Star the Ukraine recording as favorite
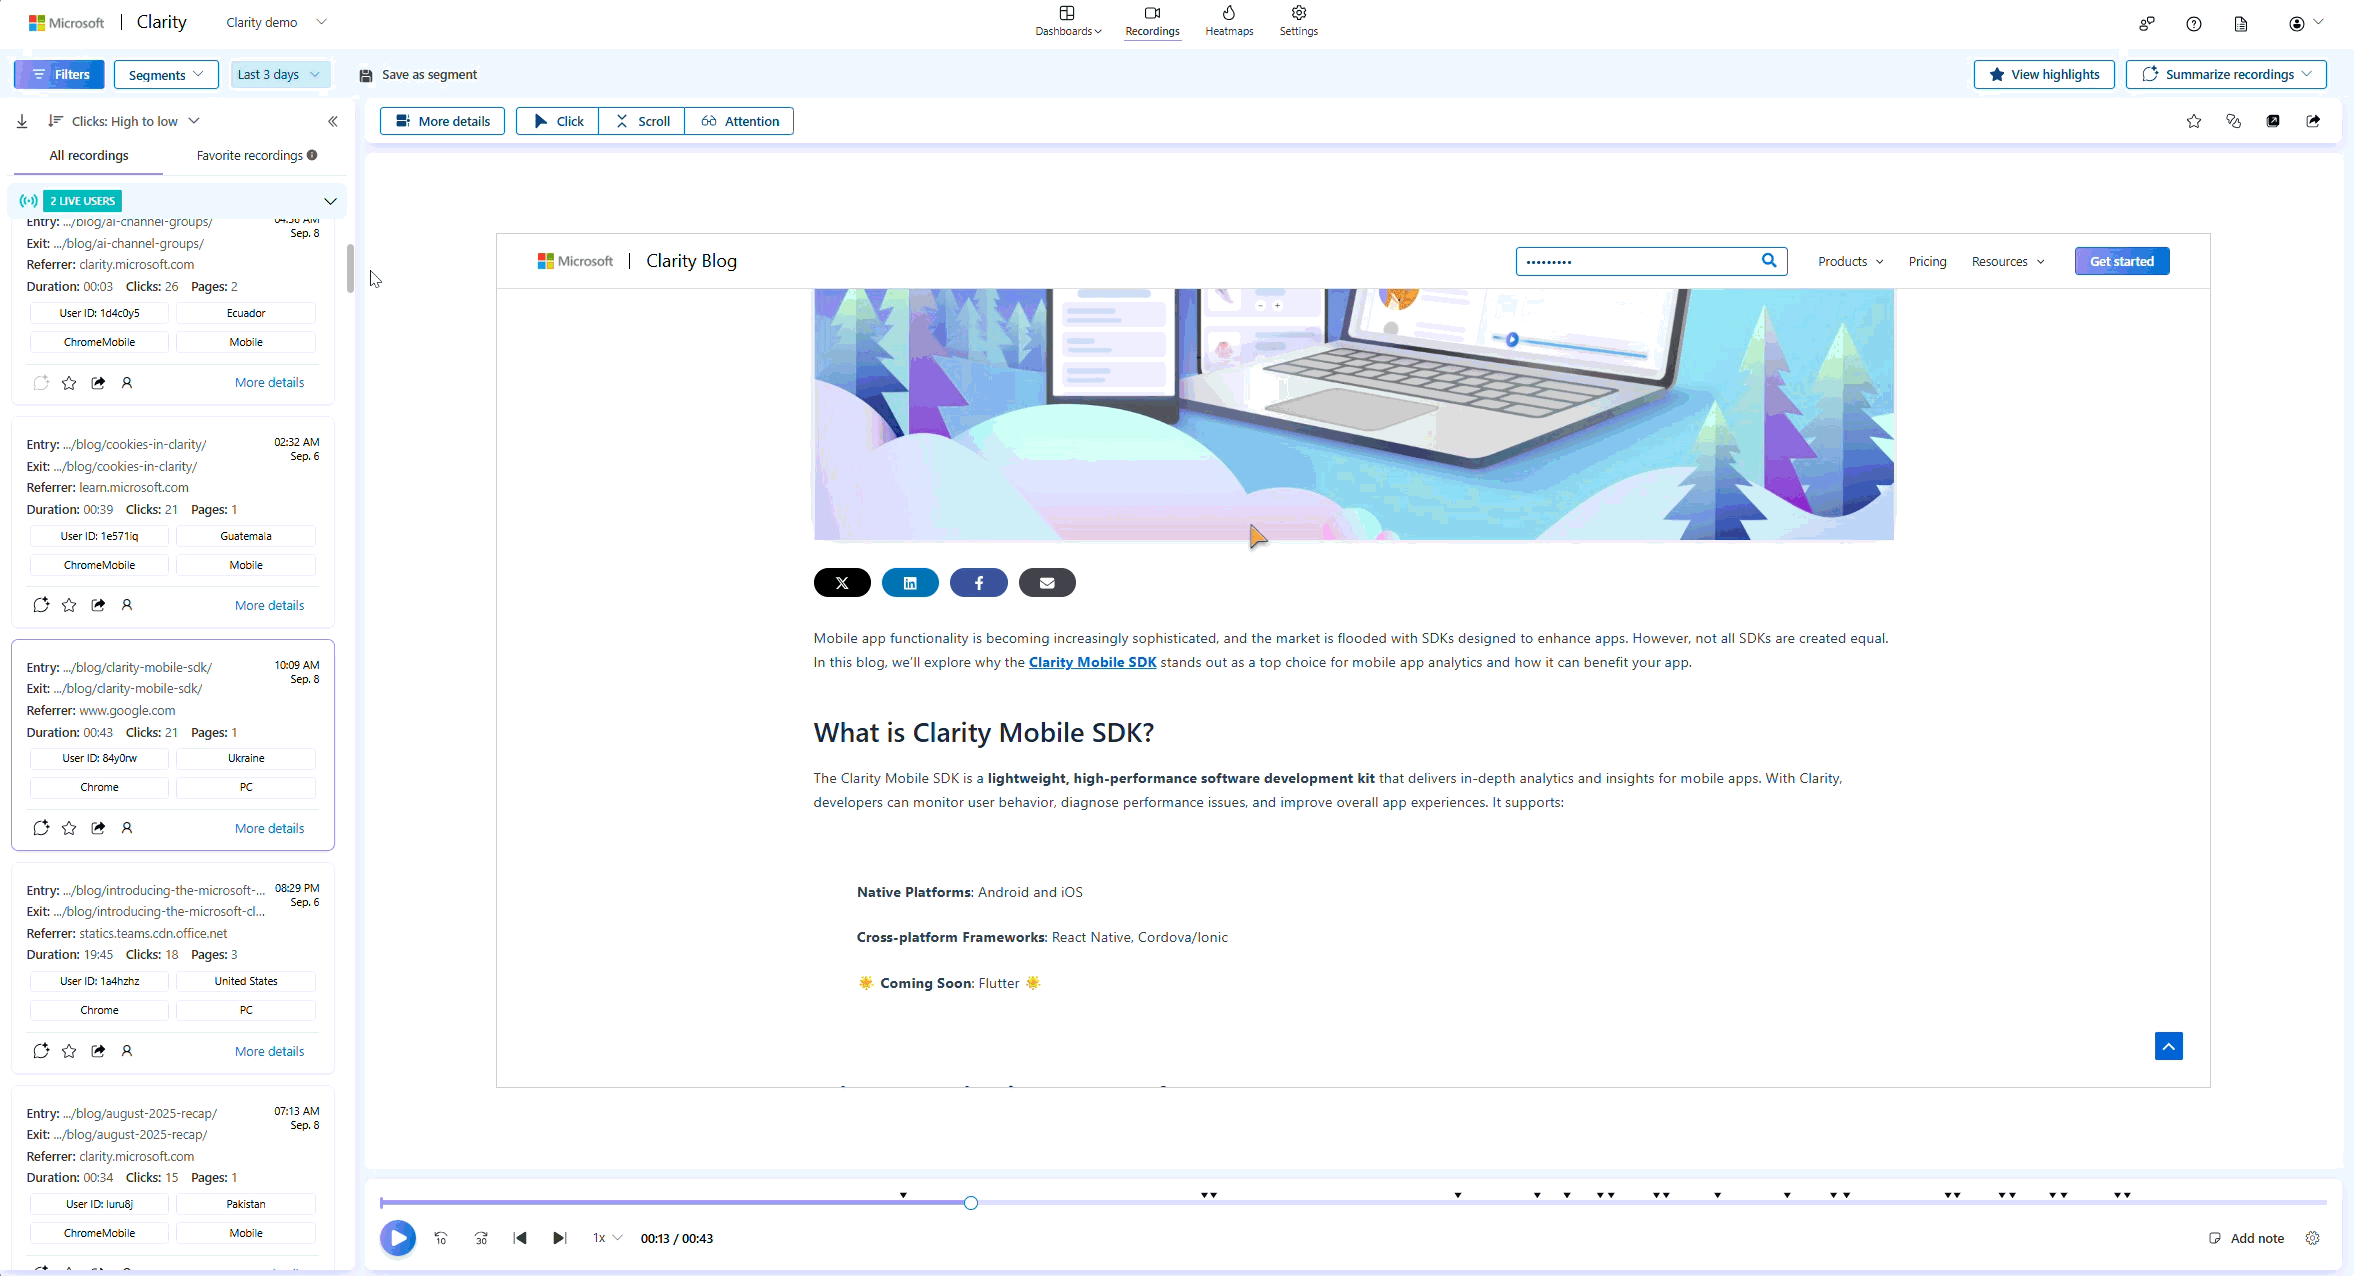 pos(69,828)
